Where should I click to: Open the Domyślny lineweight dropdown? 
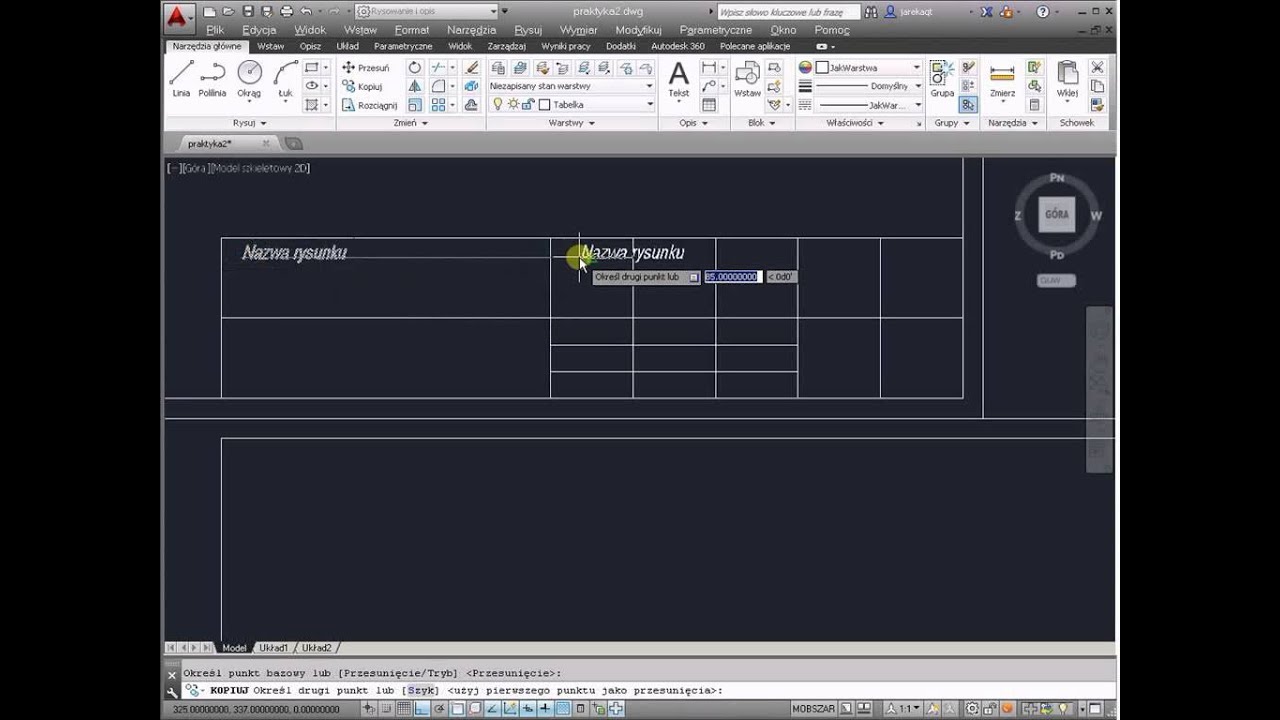point(868,86)
